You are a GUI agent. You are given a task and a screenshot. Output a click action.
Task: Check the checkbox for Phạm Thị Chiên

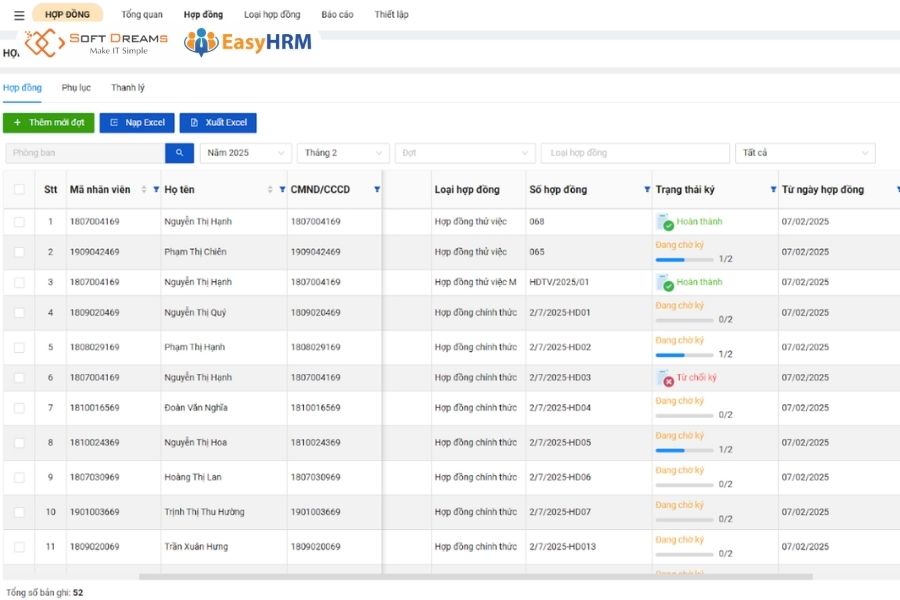click(x=19, y=252)
